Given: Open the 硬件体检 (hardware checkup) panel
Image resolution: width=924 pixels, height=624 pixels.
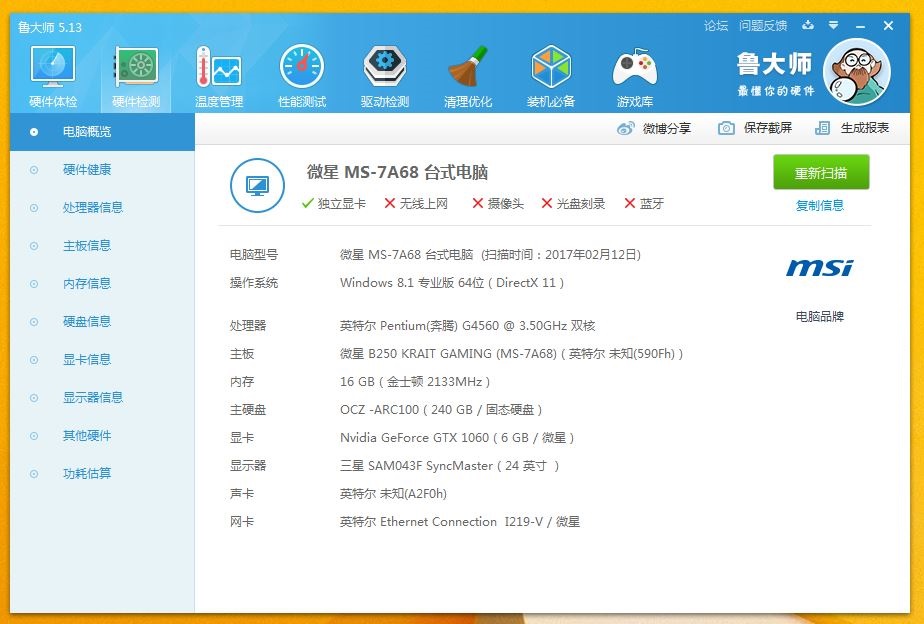Looking at the screenshot, I should (53, 72).
